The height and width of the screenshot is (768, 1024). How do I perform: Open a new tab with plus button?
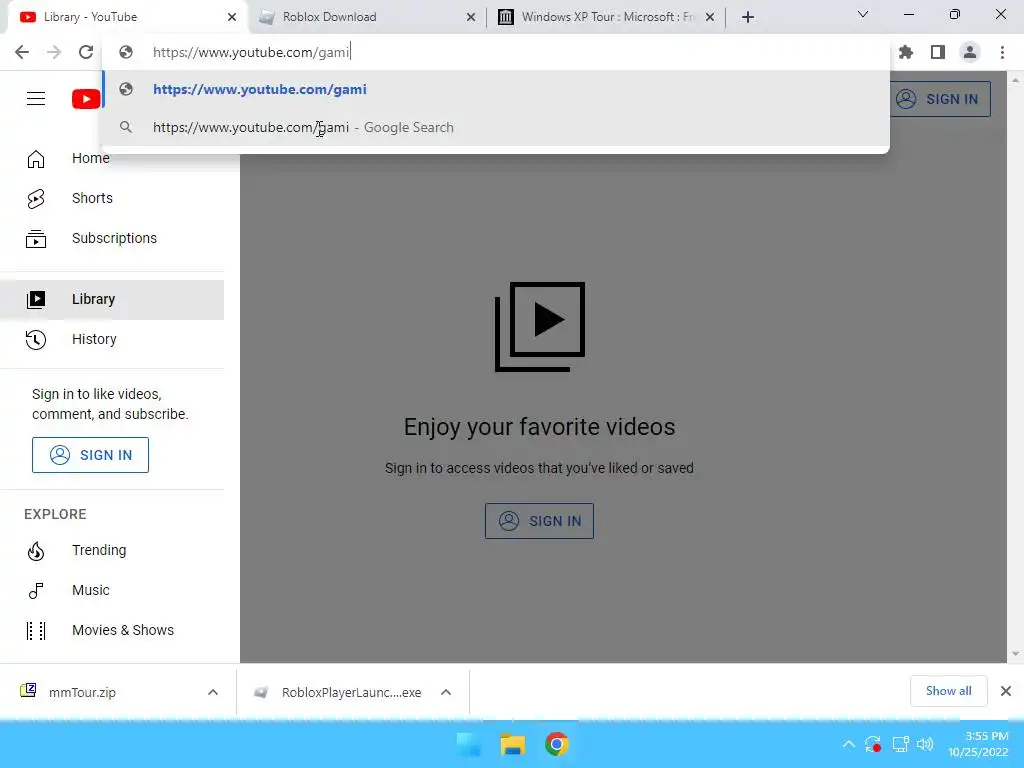(x=748, y=17)
